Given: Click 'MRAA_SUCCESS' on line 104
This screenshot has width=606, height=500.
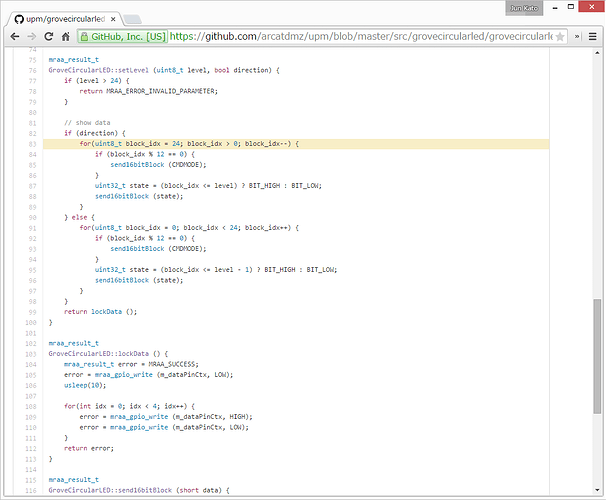Looking at the screenshot, I should pyautogui.click(x=172, y=364).
